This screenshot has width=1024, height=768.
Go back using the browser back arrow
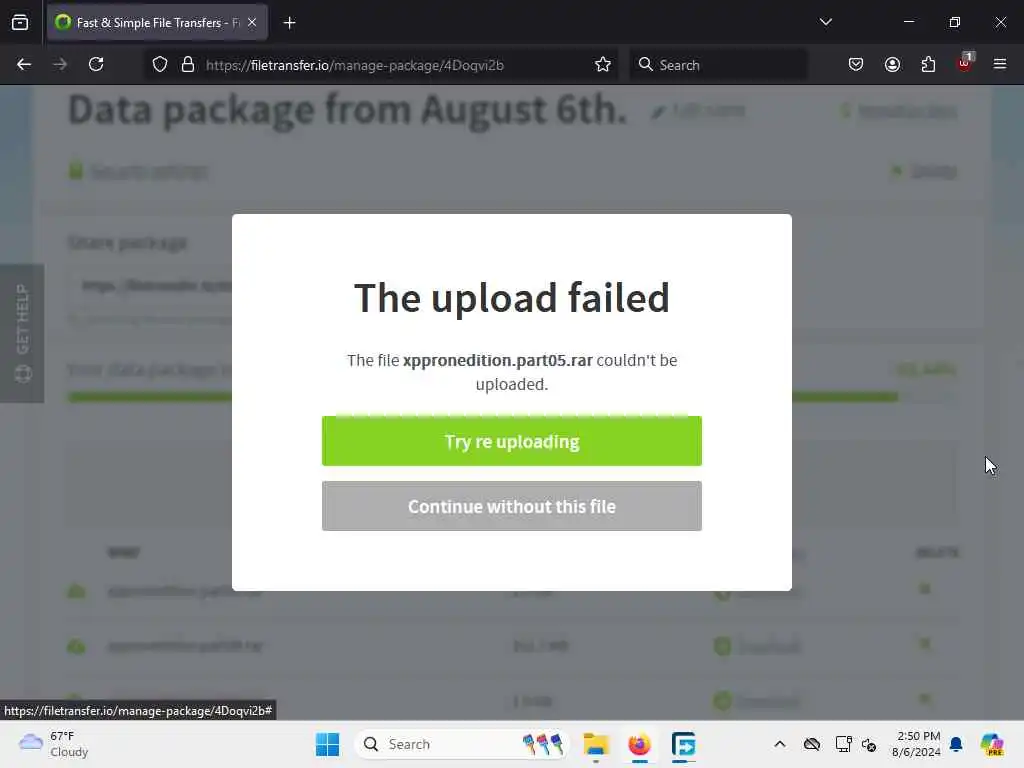tap(24, 64)
